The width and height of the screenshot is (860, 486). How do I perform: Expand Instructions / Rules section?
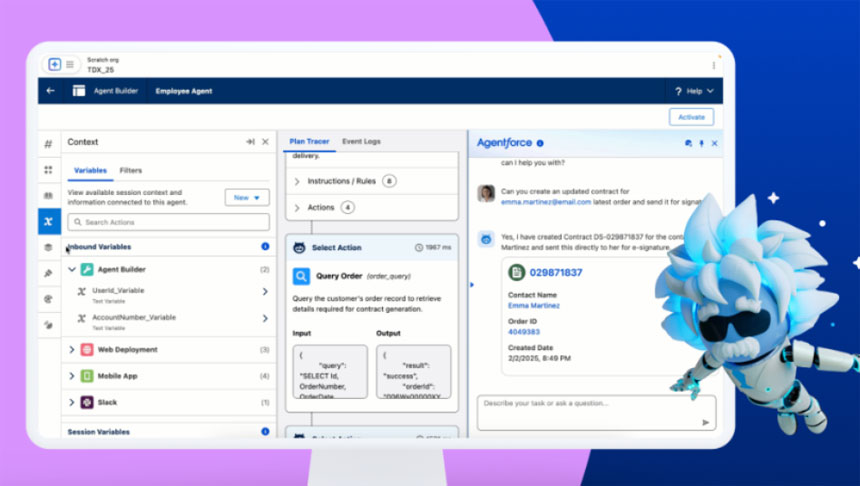pos(297,181)
